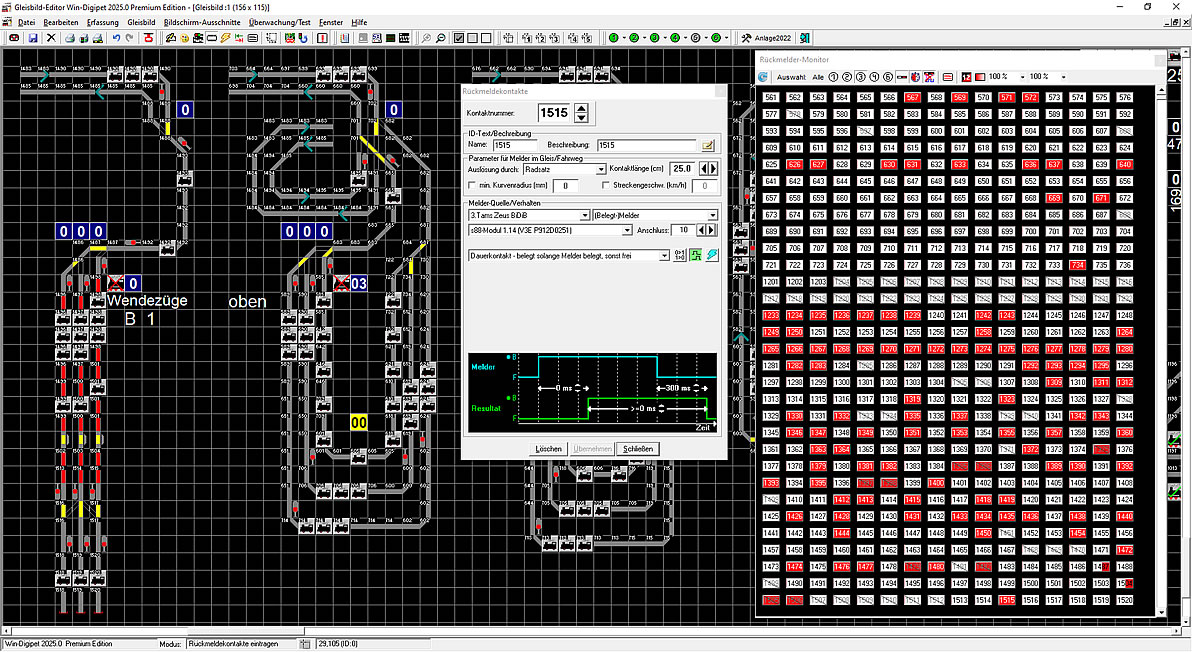Viewport: 1192px width, 652px height.
Task: Click the green signal waveform icon
Action: point(696,256)
